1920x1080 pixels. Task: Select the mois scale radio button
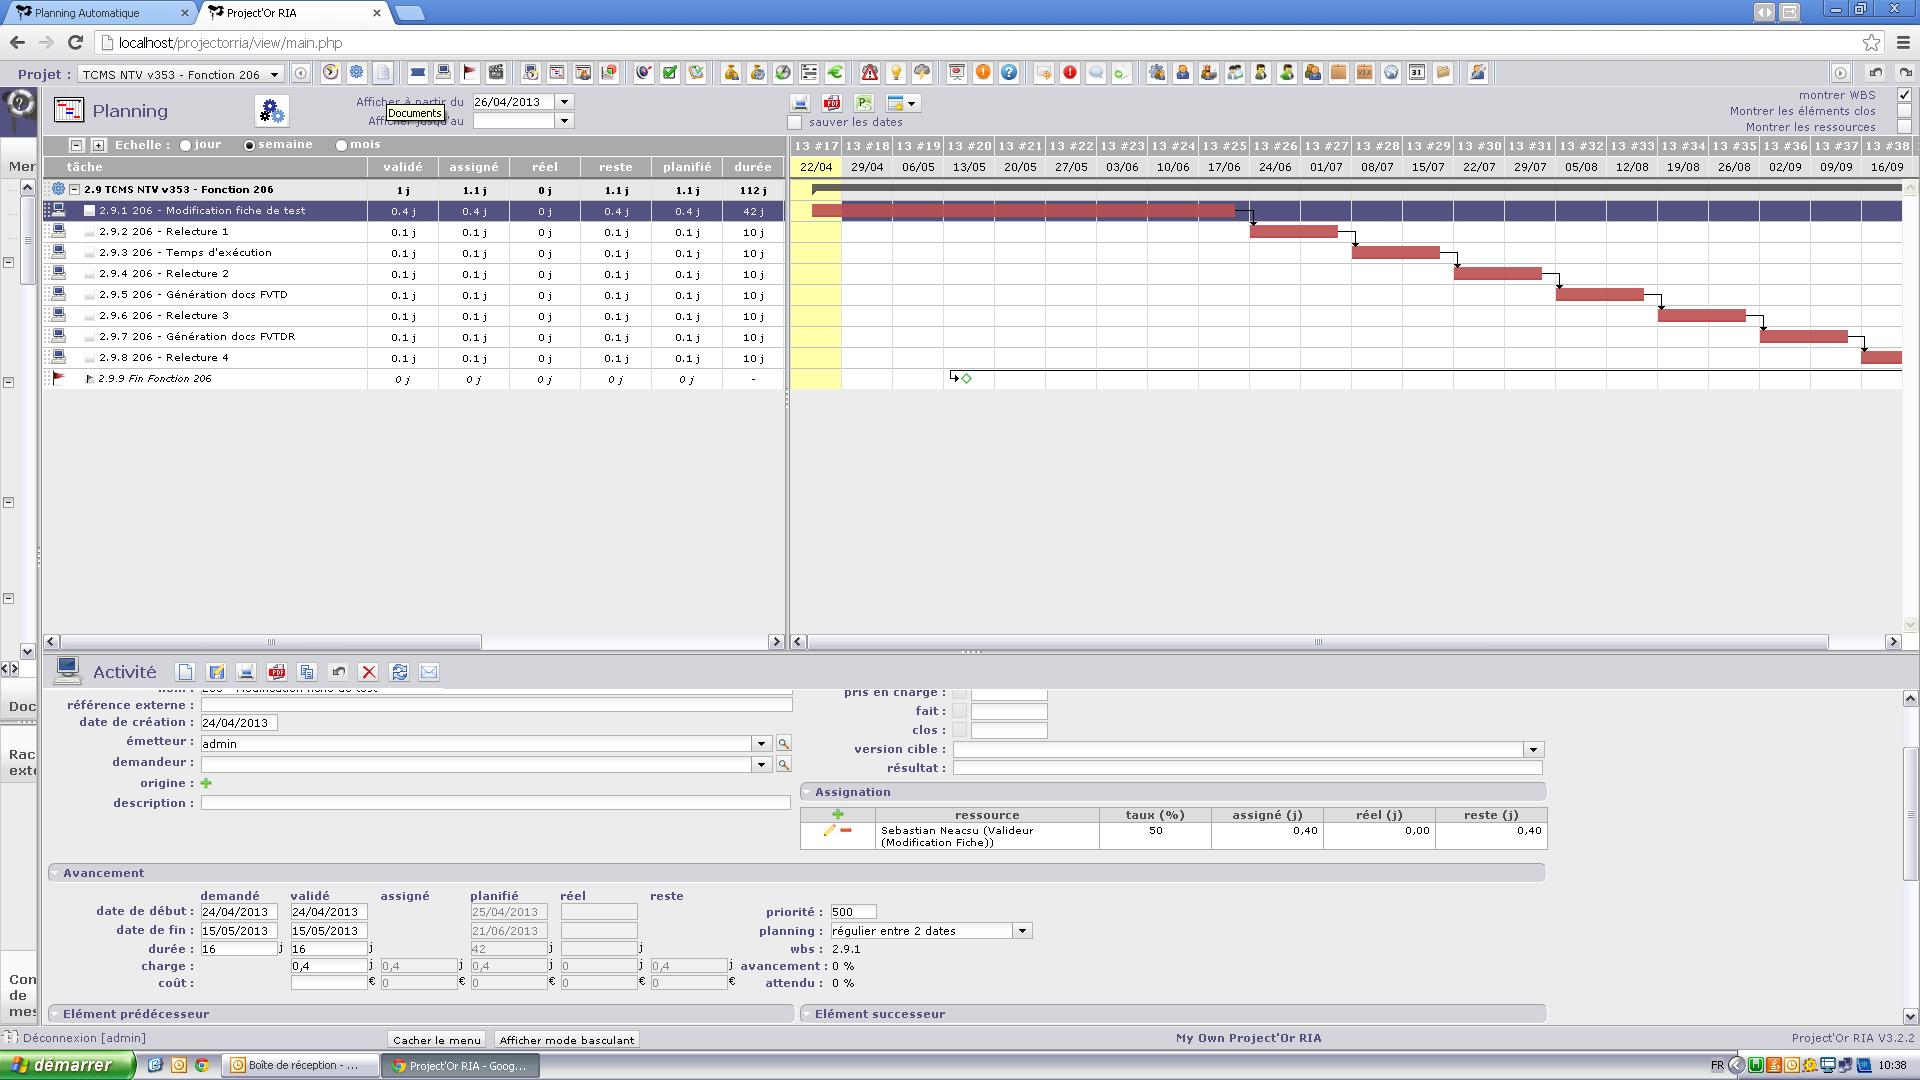[x=342, y=146]
